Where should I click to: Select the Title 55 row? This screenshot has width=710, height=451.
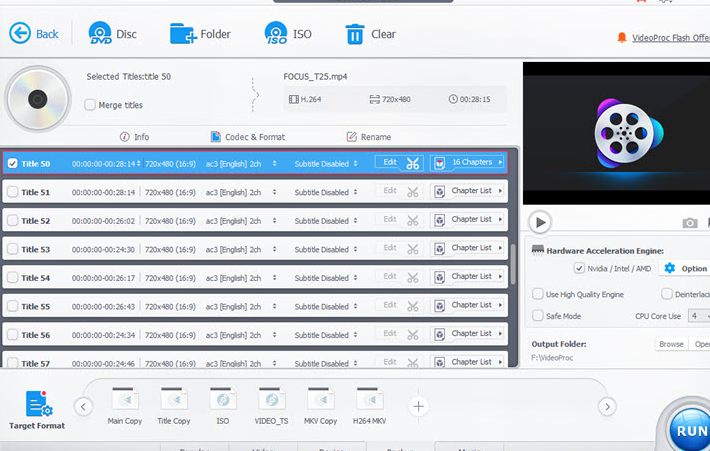(x=255, y=306)
